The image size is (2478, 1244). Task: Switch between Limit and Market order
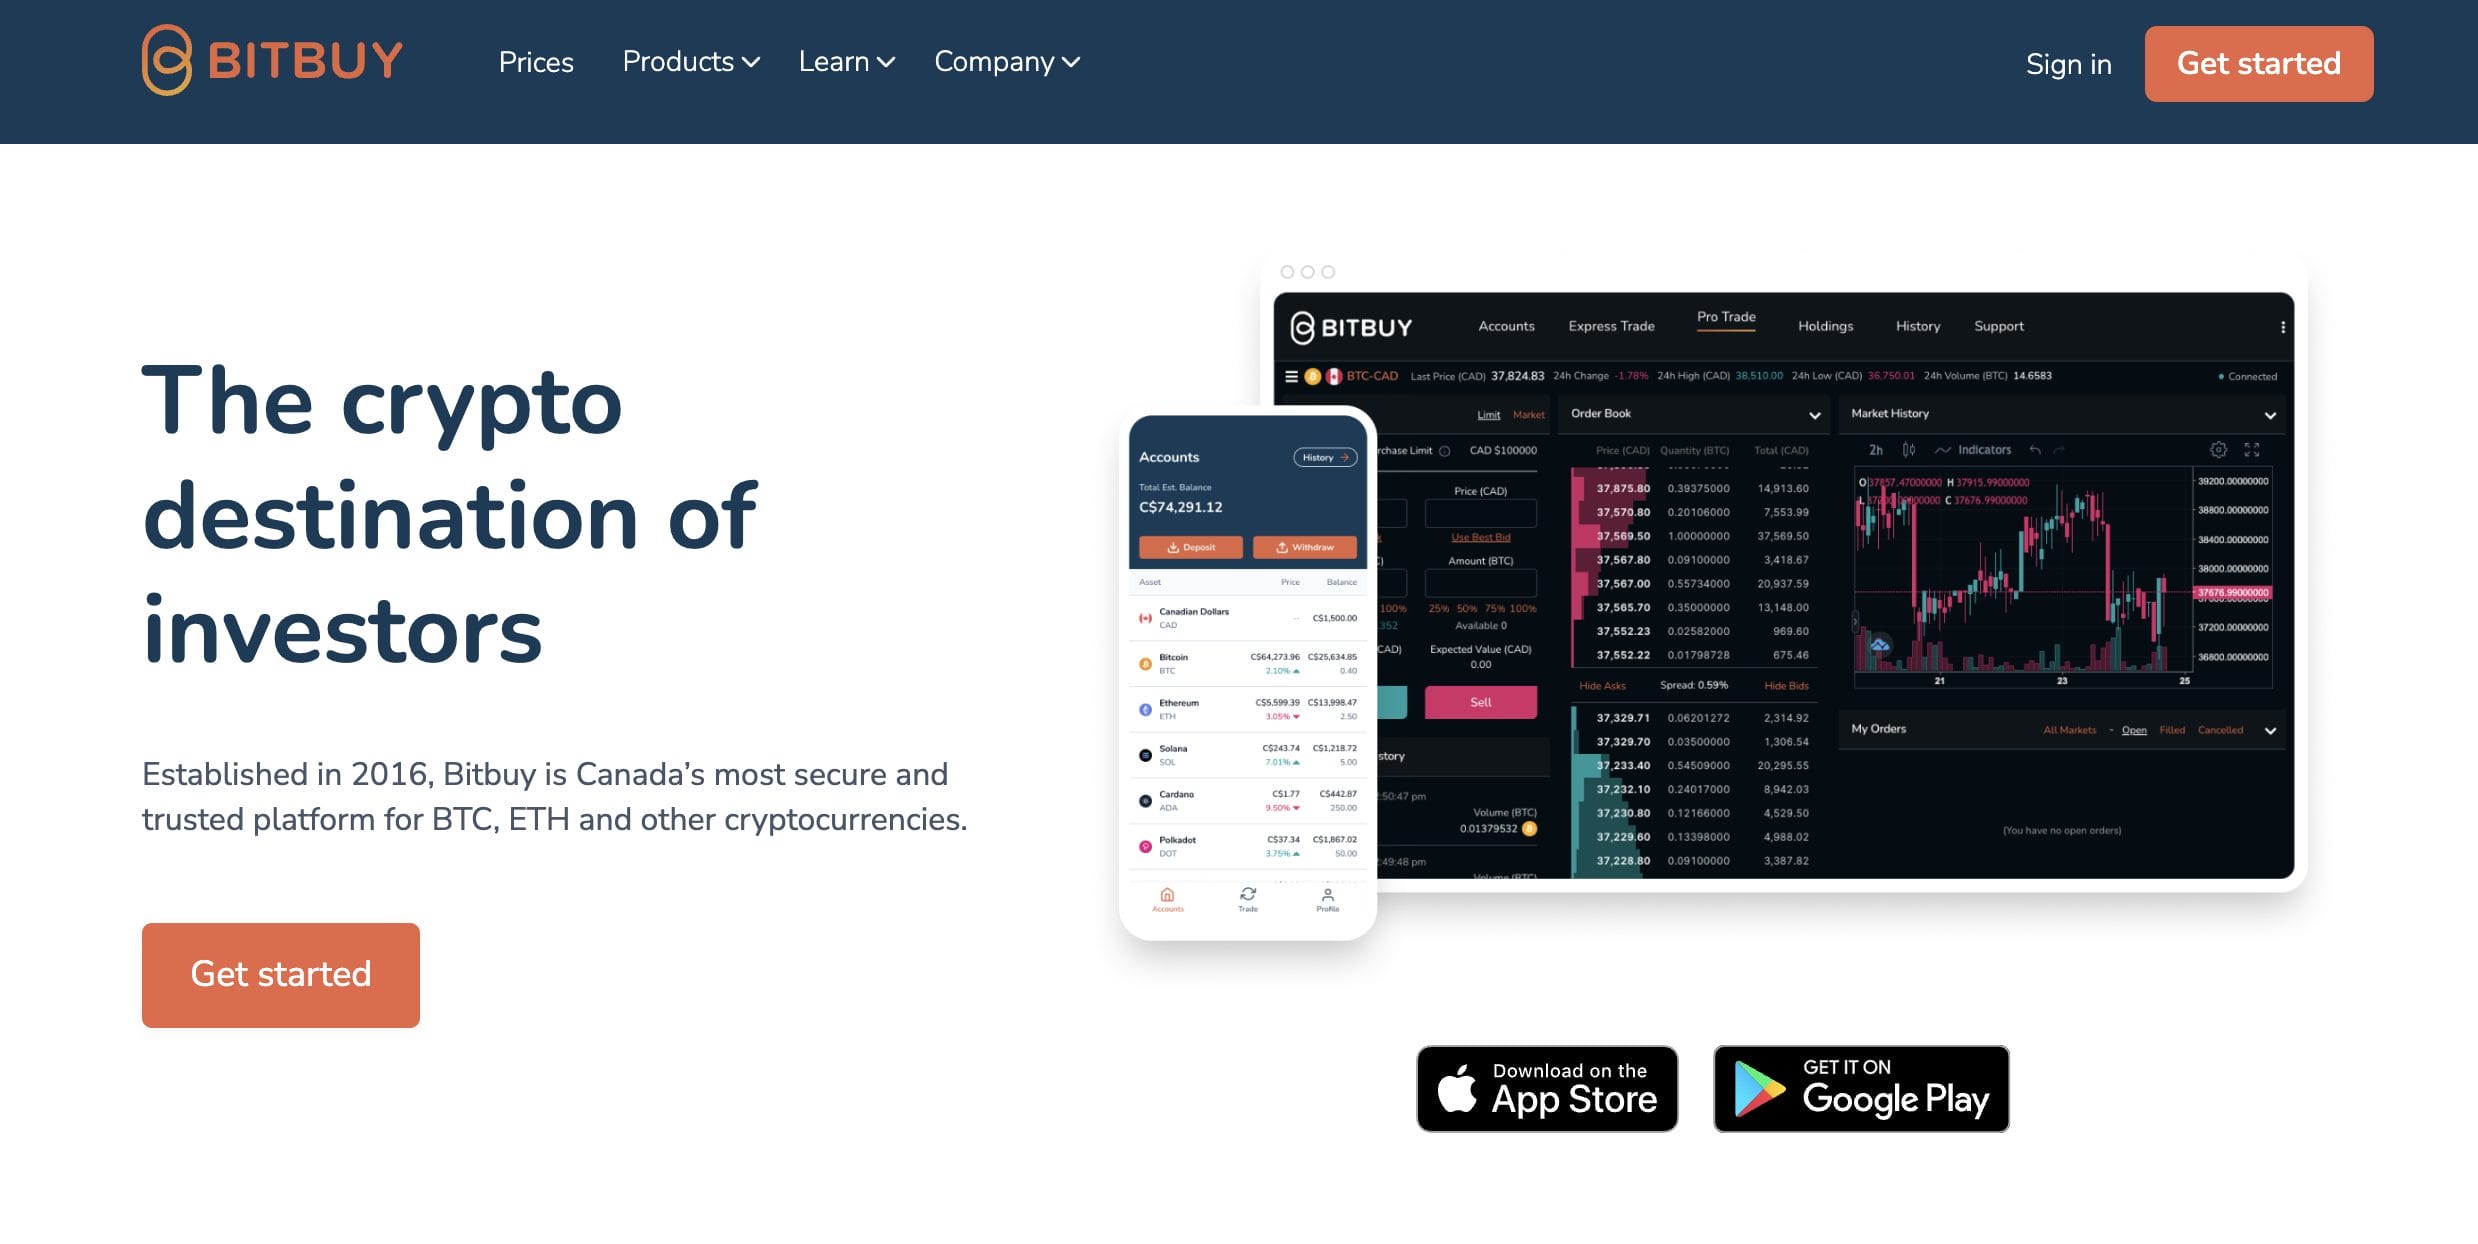pos(1525,414)
